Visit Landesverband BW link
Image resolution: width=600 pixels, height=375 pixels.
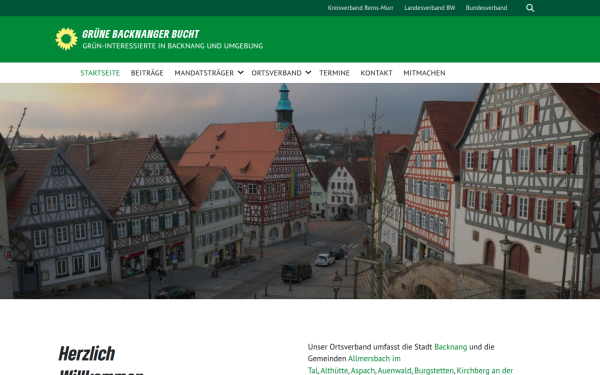click(x=430, y=8)
